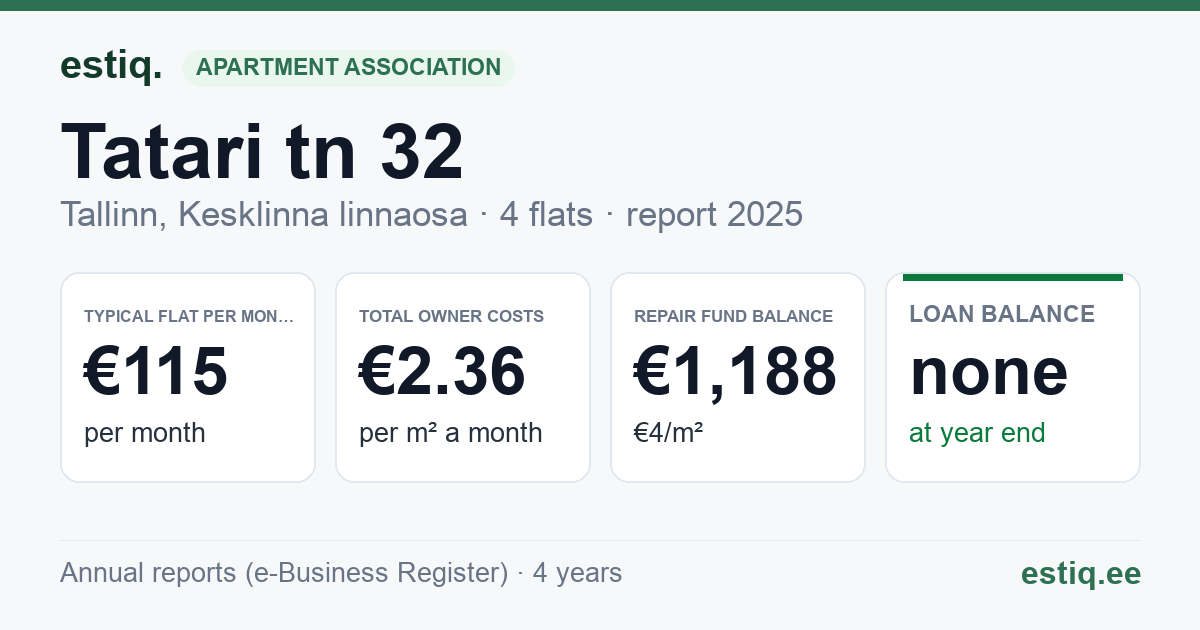
Task: Click the LOAN BALANCE label
Action: [1002, 314]
